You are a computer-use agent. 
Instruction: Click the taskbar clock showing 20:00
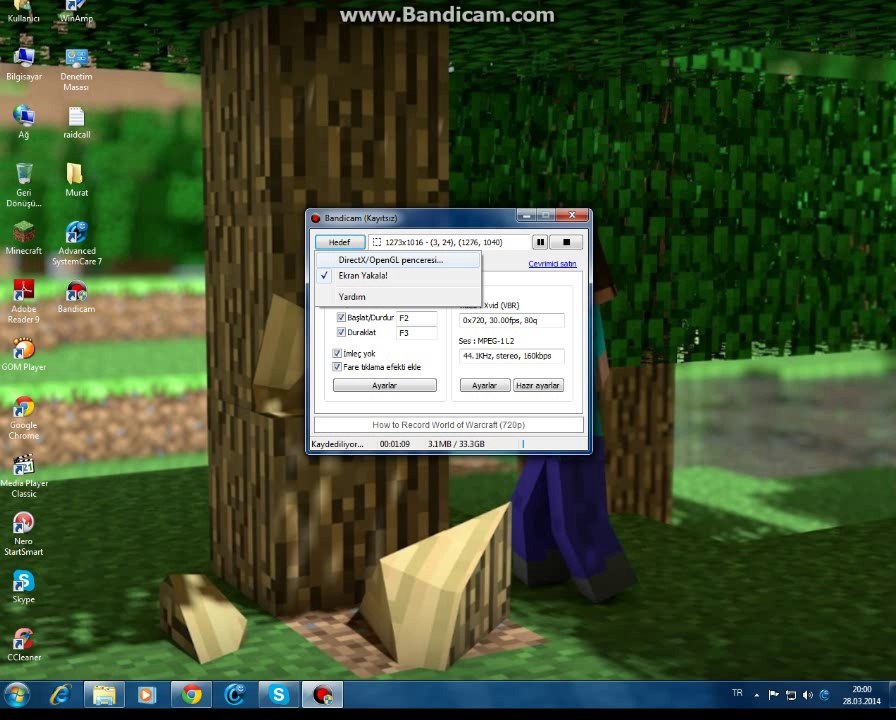[862, 695]
